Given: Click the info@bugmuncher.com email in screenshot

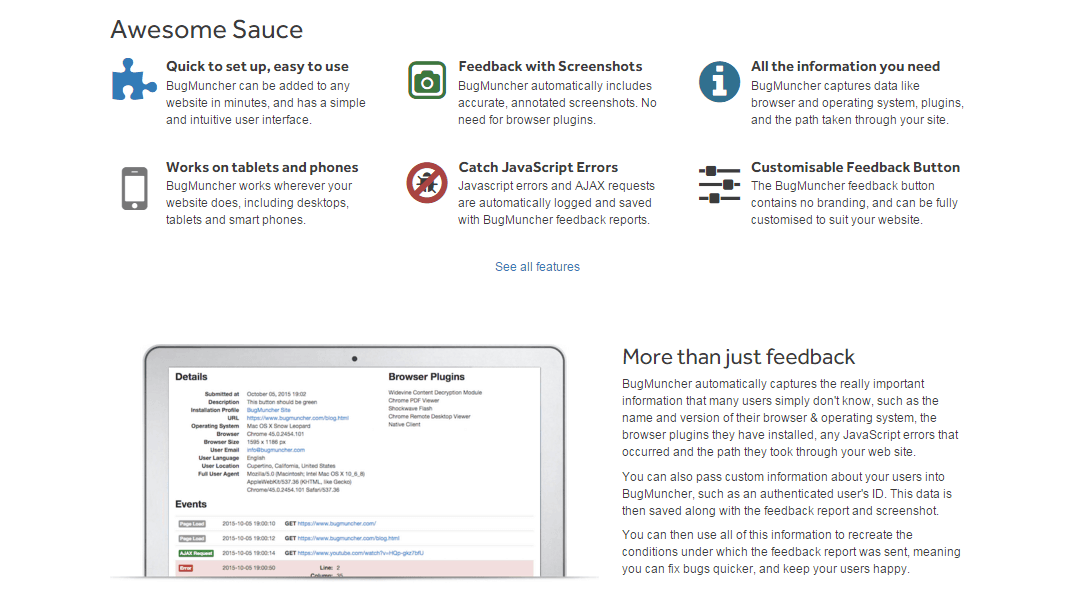Looking at the screenshot, I should coord(276,450).
